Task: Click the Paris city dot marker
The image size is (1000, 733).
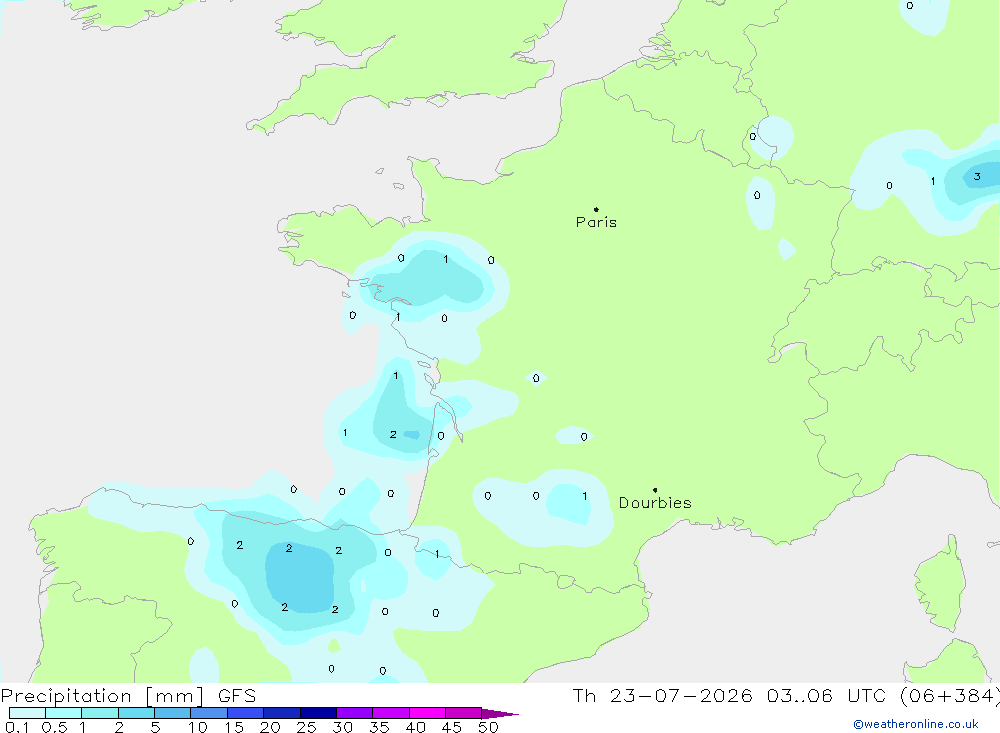Action: pyautogui.click(x=596, y=209)
